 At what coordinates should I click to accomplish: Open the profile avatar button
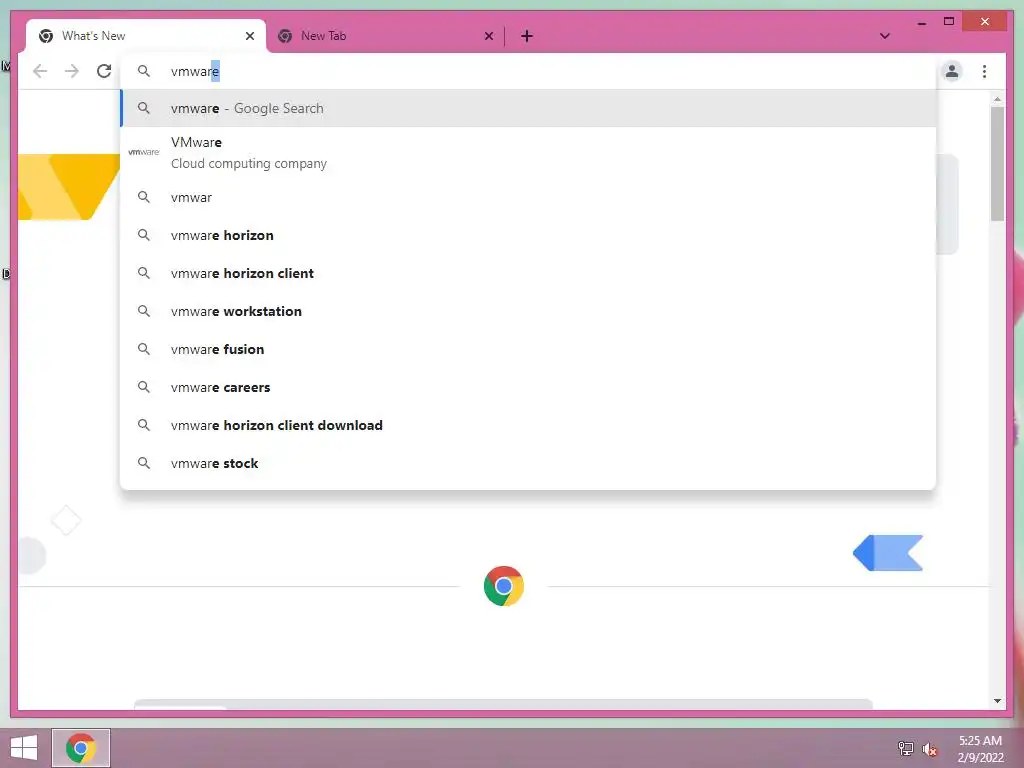(952, 71)
